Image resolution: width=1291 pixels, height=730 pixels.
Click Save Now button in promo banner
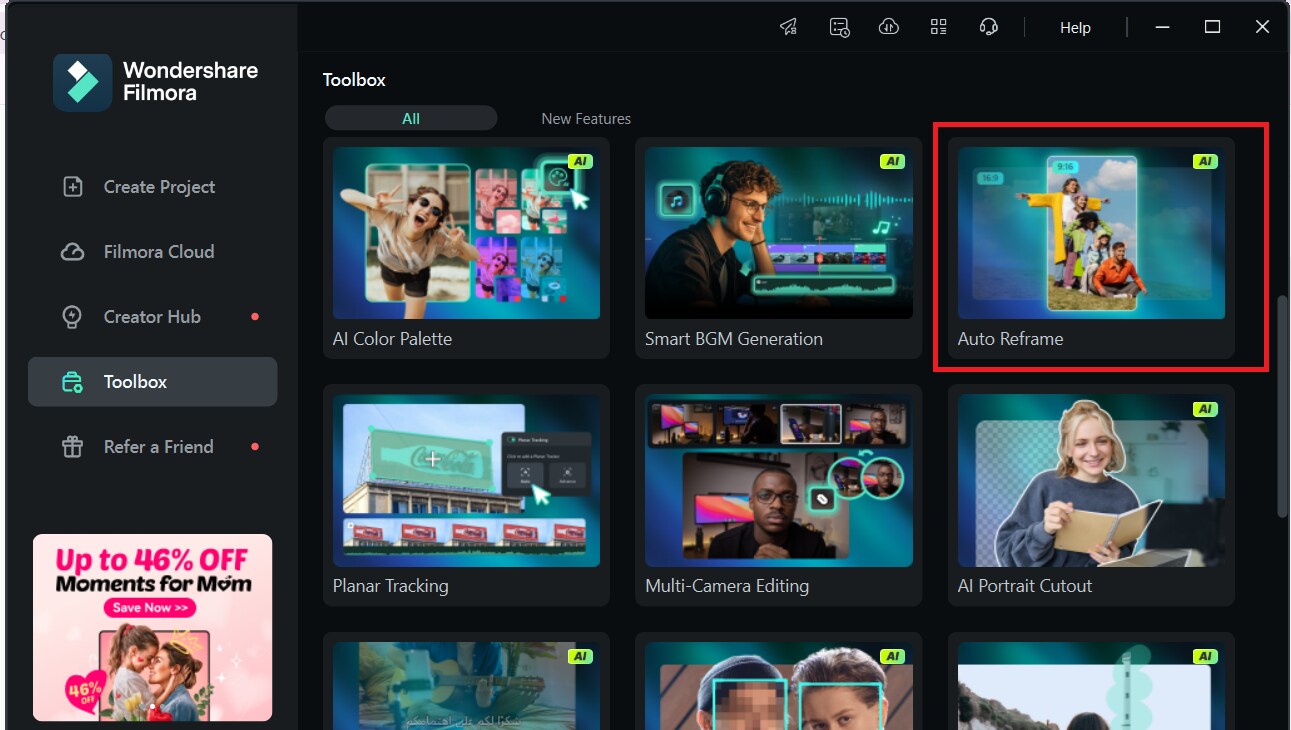tap(149, 607)
